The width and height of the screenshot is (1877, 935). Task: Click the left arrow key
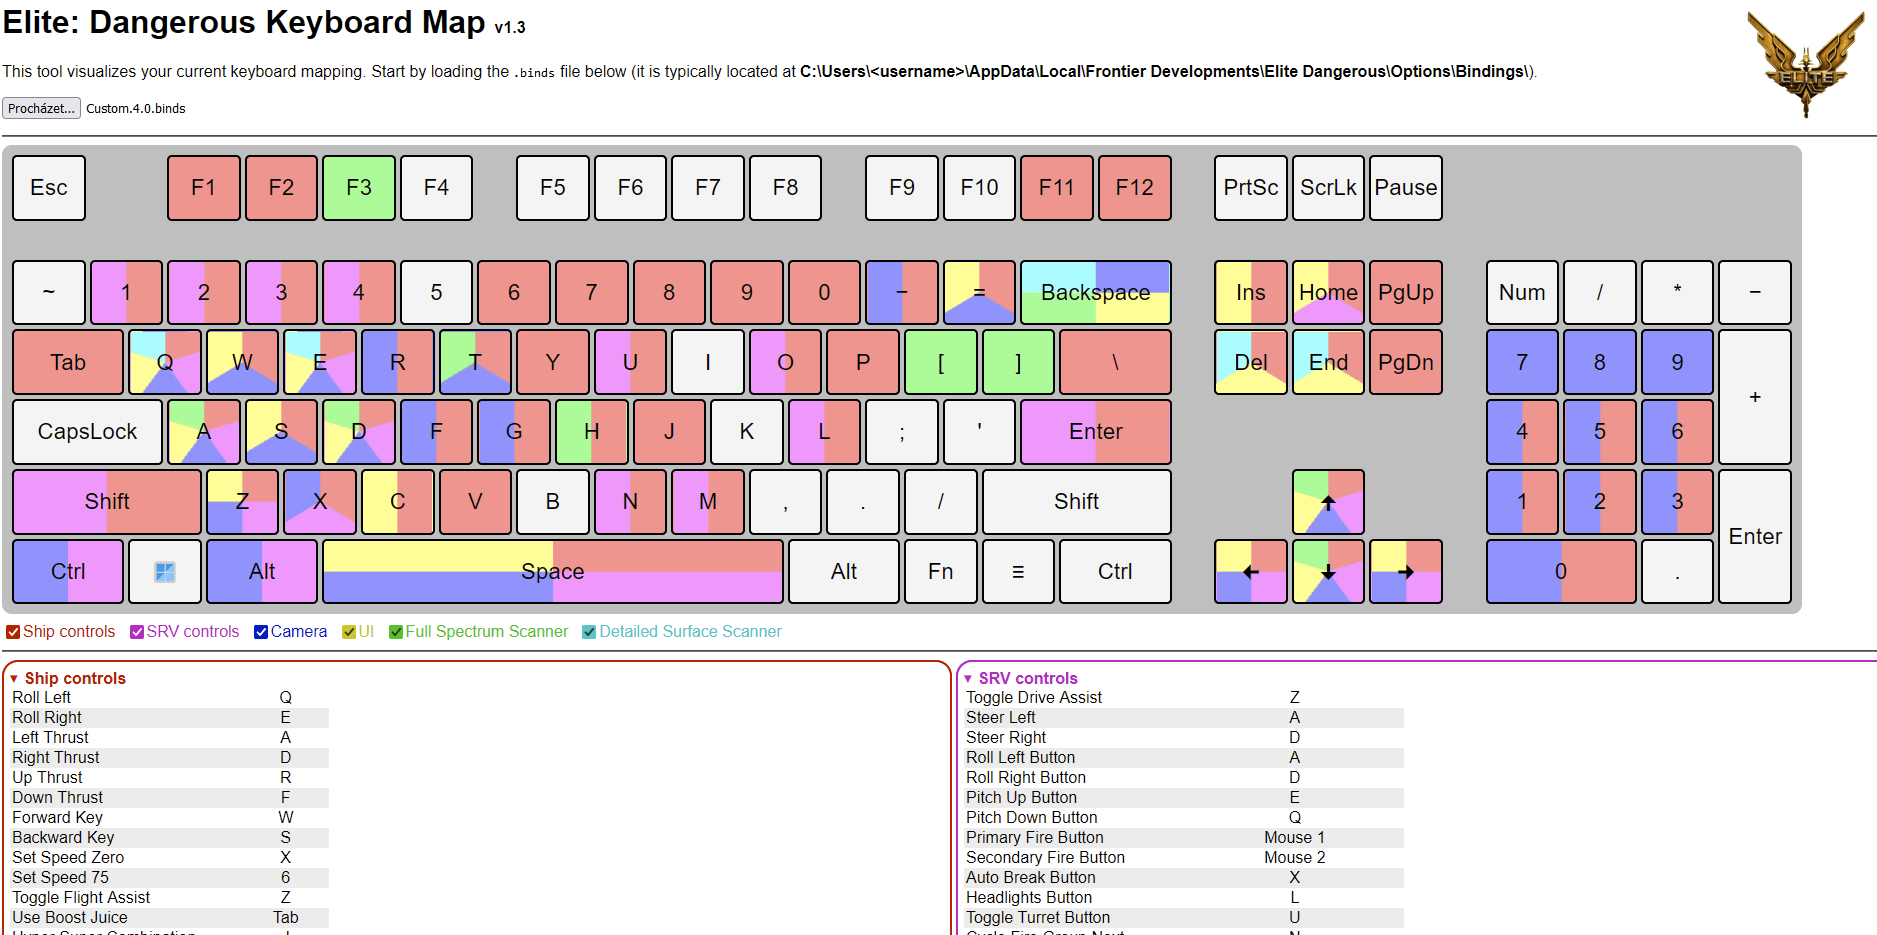click(1250, 571)
